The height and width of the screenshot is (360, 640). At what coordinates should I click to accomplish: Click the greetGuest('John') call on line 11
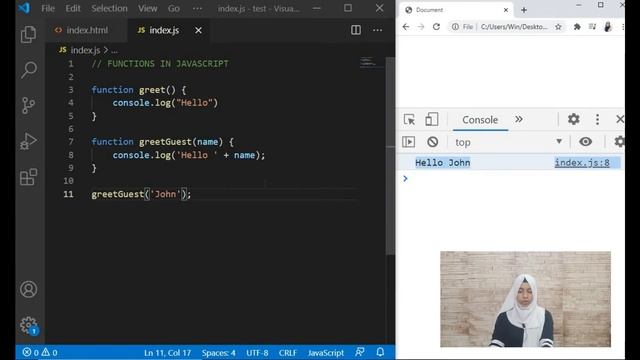click(141, 194)
